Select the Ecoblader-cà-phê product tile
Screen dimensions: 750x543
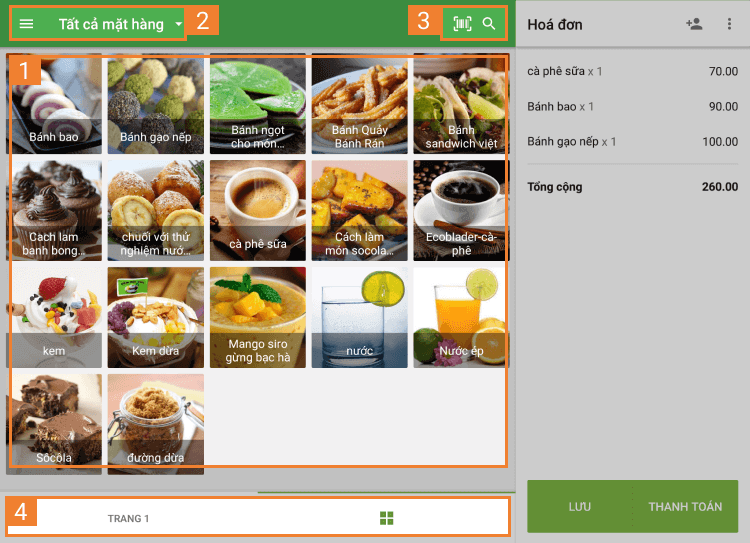[462, 211]
